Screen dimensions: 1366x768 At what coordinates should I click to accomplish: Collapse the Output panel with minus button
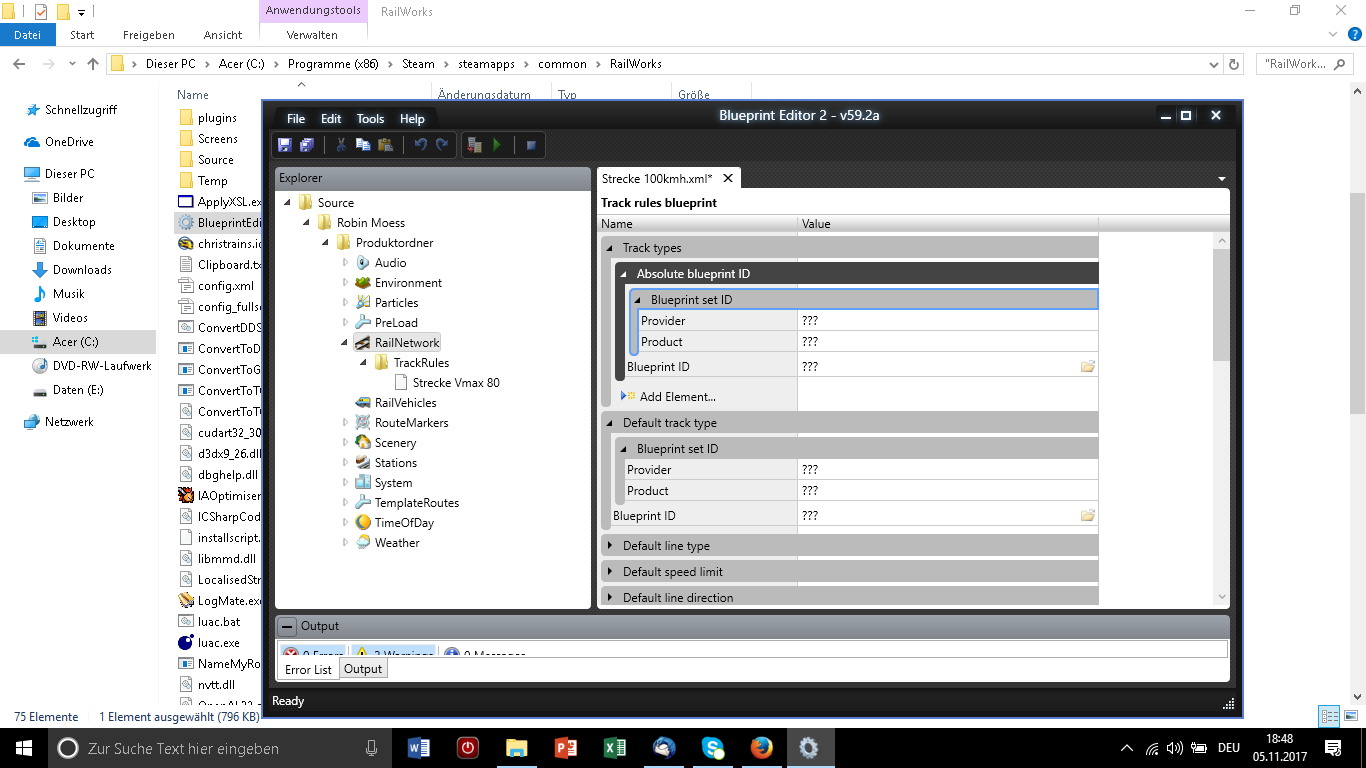pyautogui.click(x=287, y=627)
